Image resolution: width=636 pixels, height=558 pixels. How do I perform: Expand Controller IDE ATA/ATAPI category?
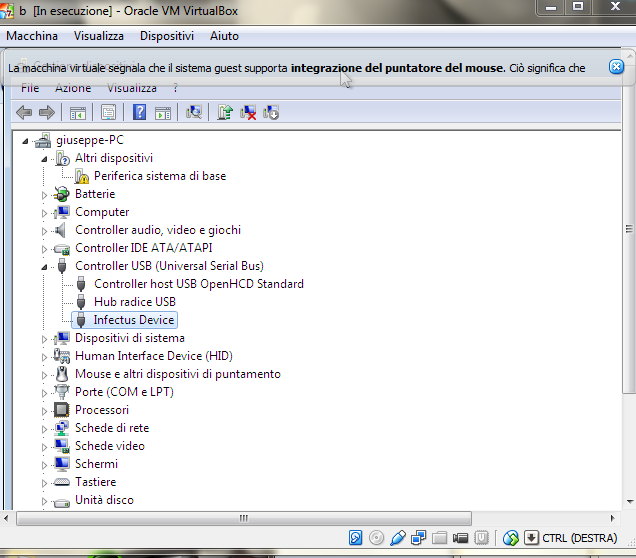pos(44,249)
